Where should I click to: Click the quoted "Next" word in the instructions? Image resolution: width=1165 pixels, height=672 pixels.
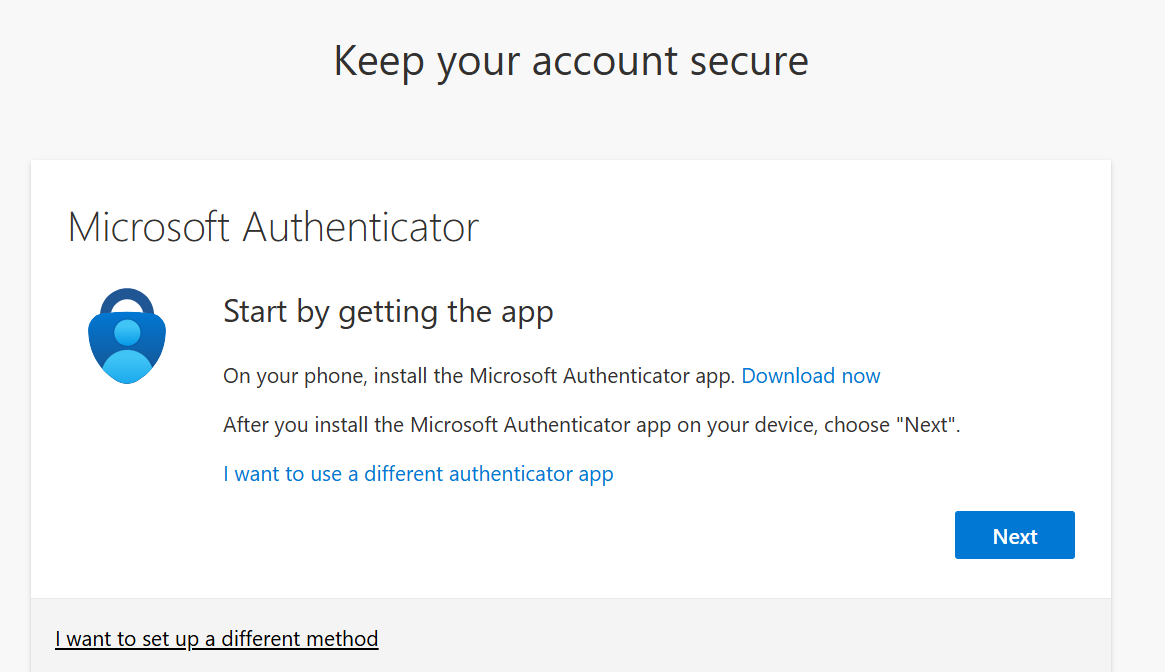pos(925,425)
